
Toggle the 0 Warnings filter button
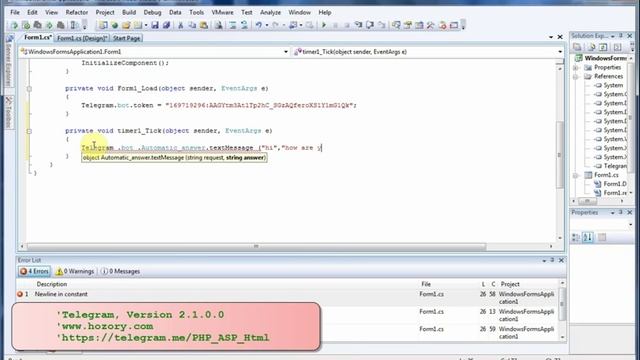pyautogui.click(x=75, y=271)
